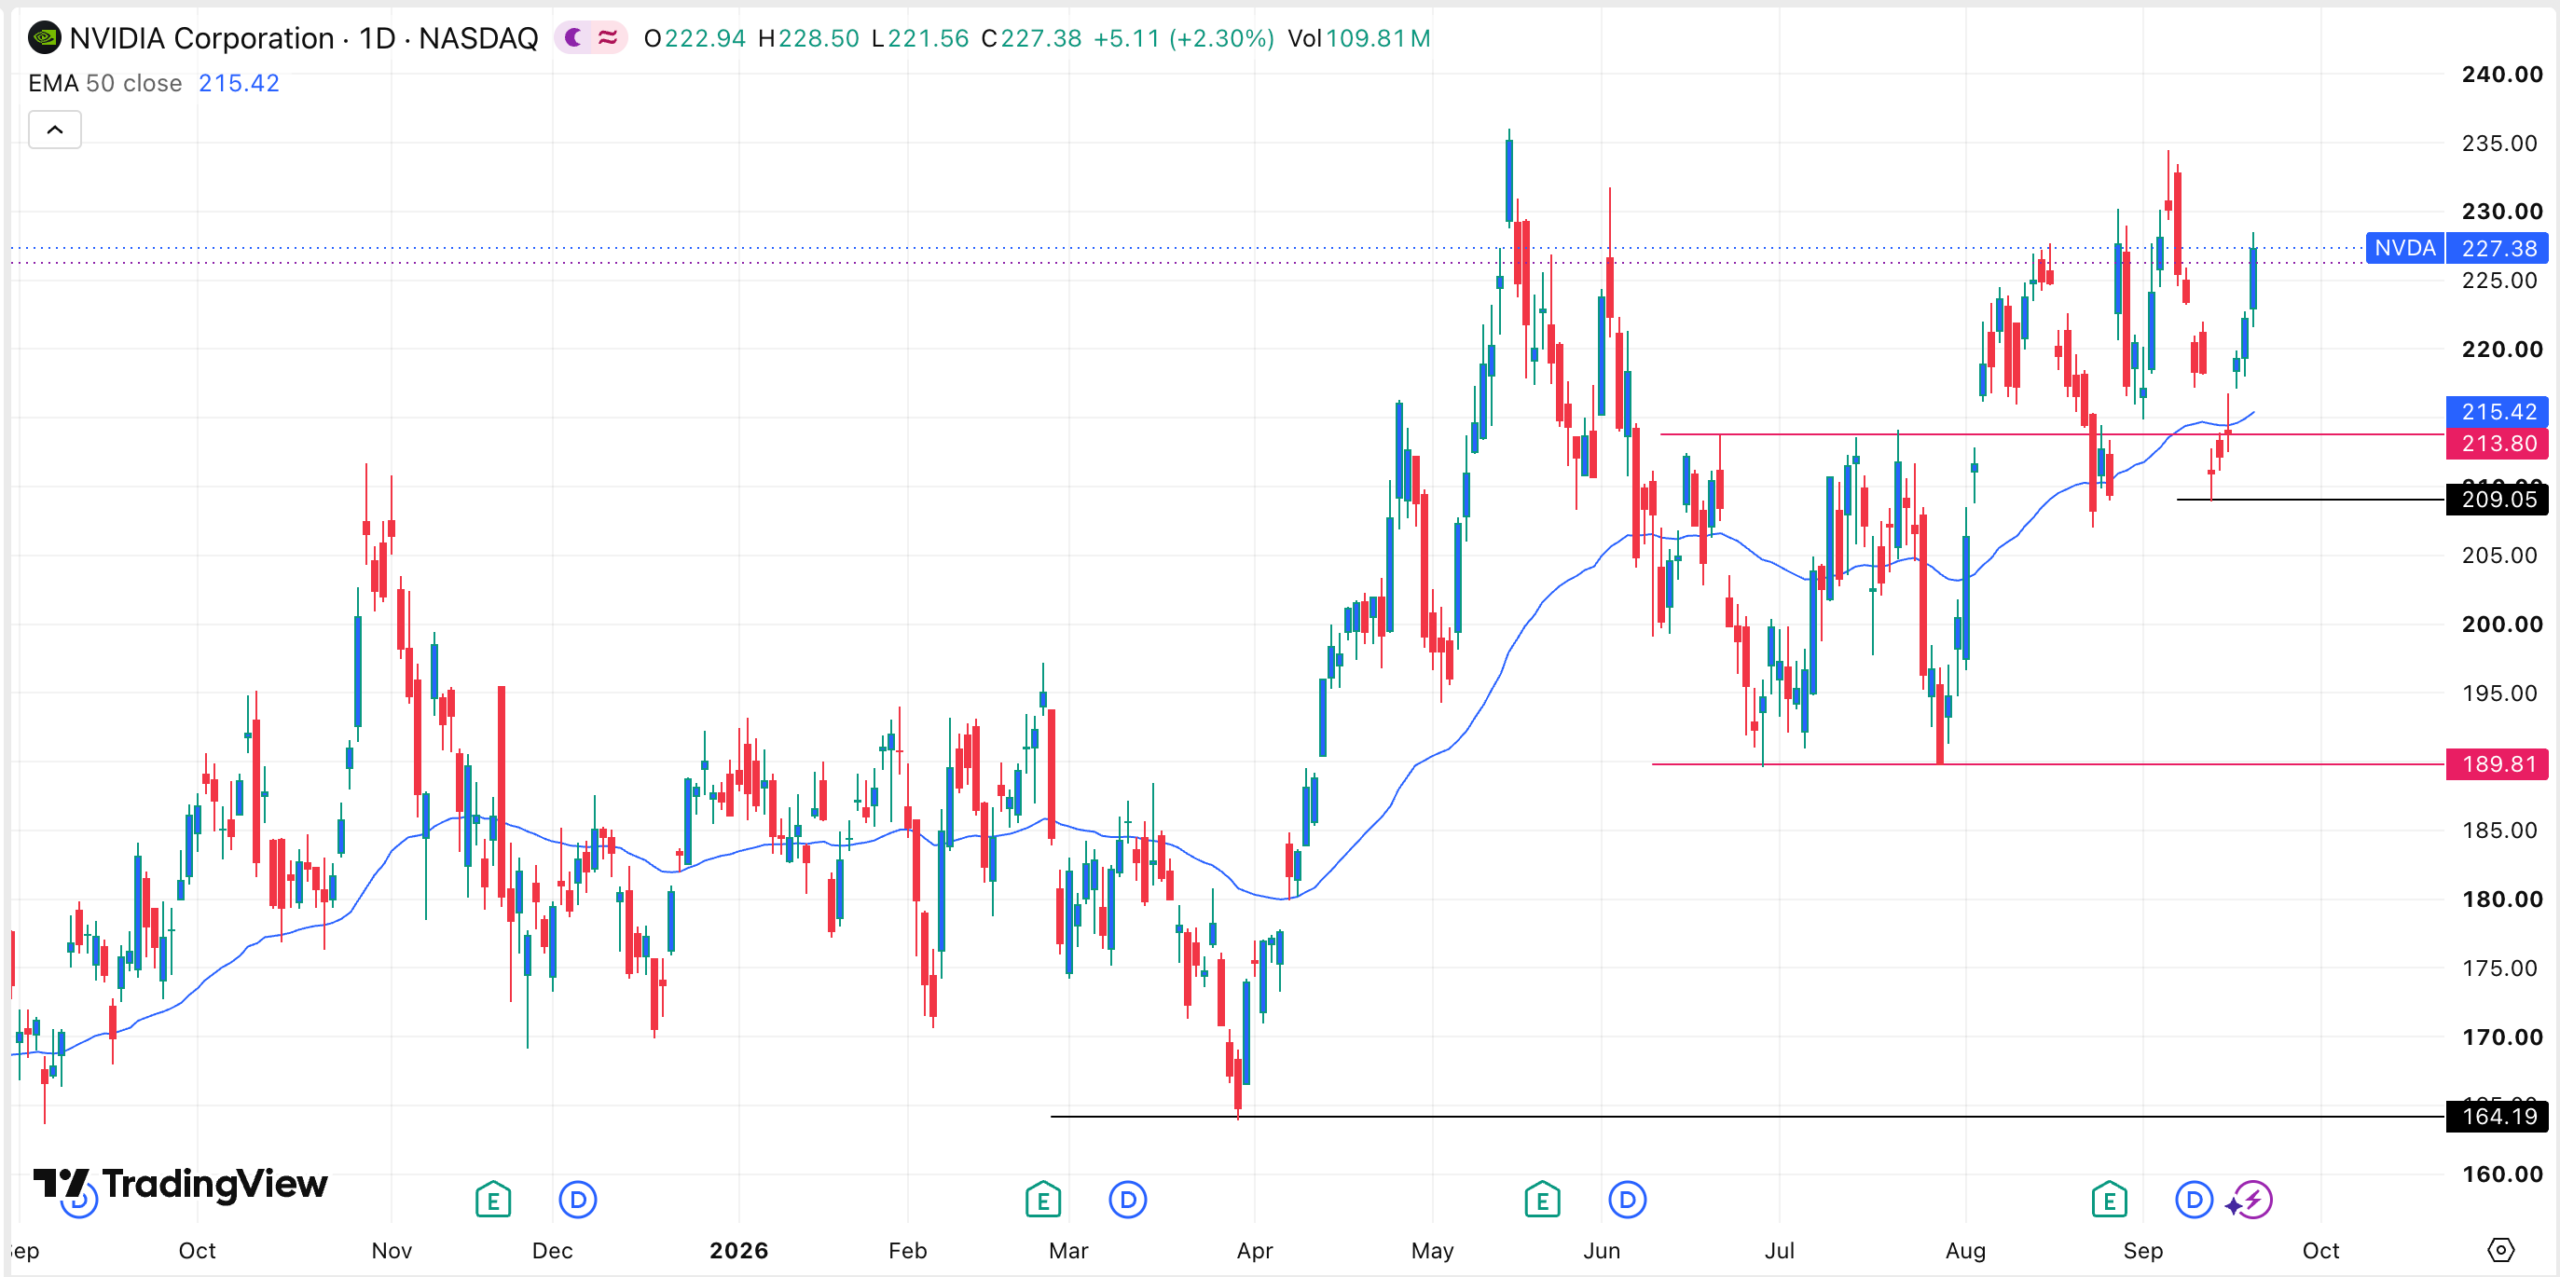Select the black horizontal line at 164.19
Screen dimensions: 2560x1277
coord(1748,1117)
